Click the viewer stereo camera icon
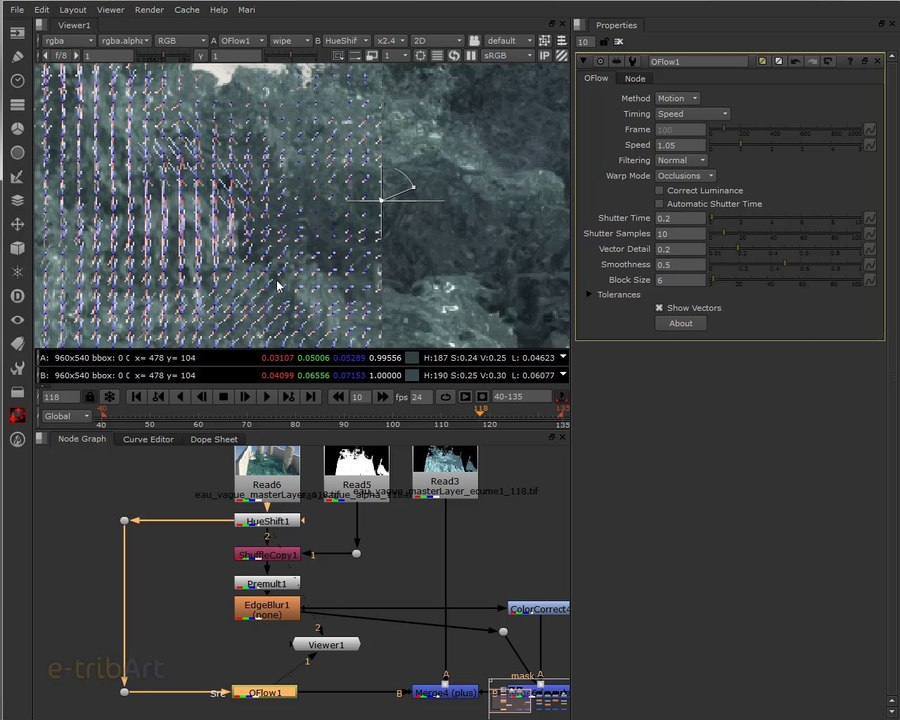Image resolution: width=900 pixels, height=720 pixels. [x=474, y=41]
